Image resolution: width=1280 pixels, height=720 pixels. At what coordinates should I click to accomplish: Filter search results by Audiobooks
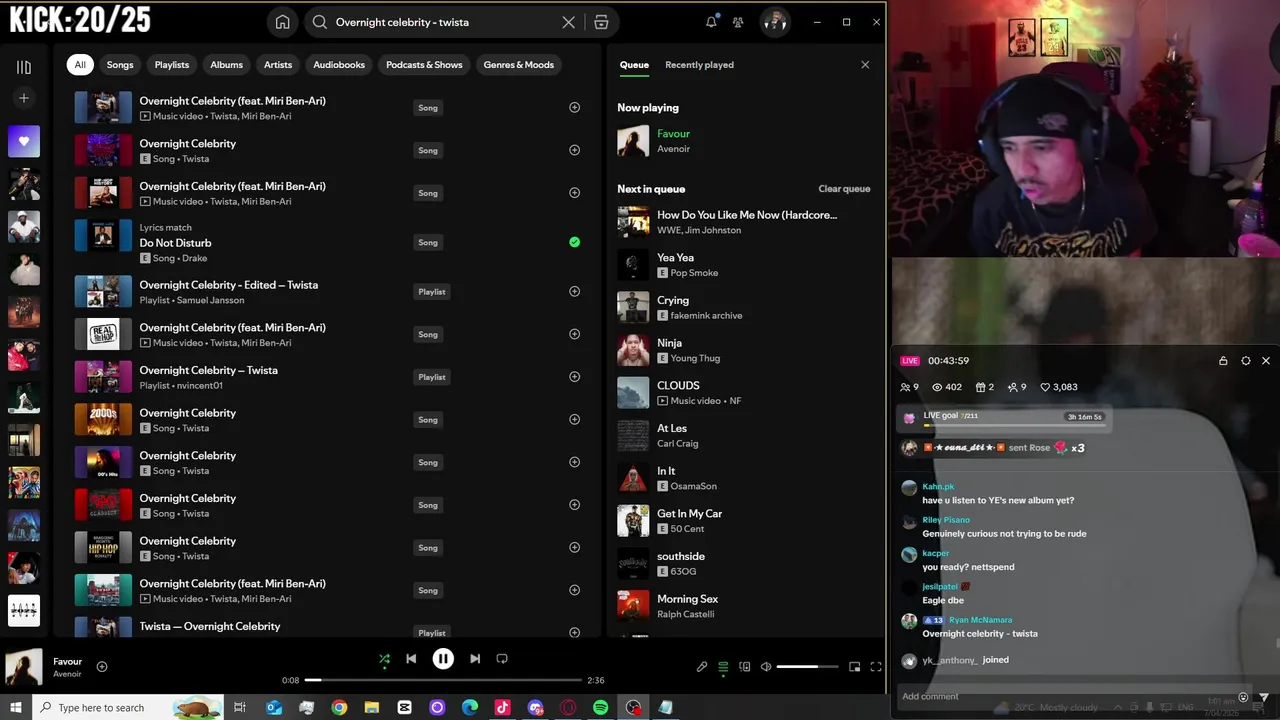coord(339,65)
